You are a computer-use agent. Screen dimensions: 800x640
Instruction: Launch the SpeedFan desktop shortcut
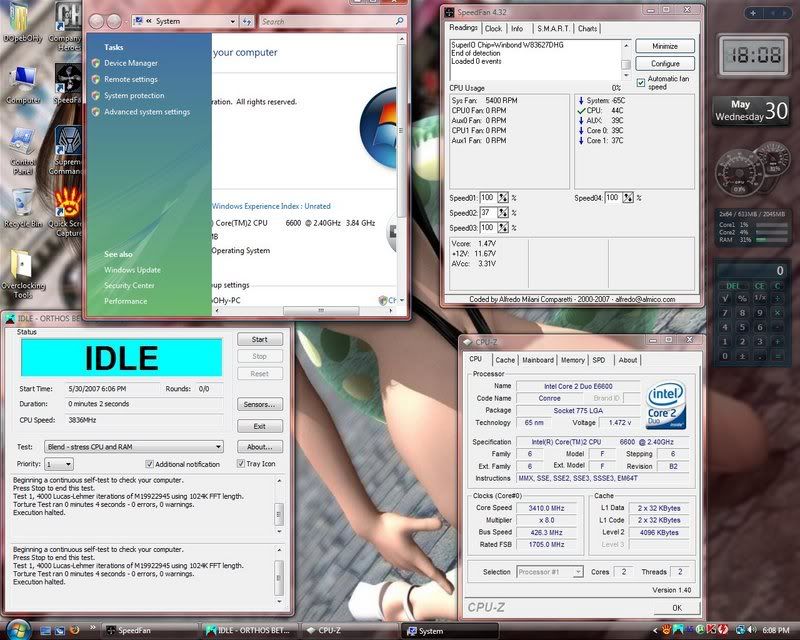tap(67, 84)
